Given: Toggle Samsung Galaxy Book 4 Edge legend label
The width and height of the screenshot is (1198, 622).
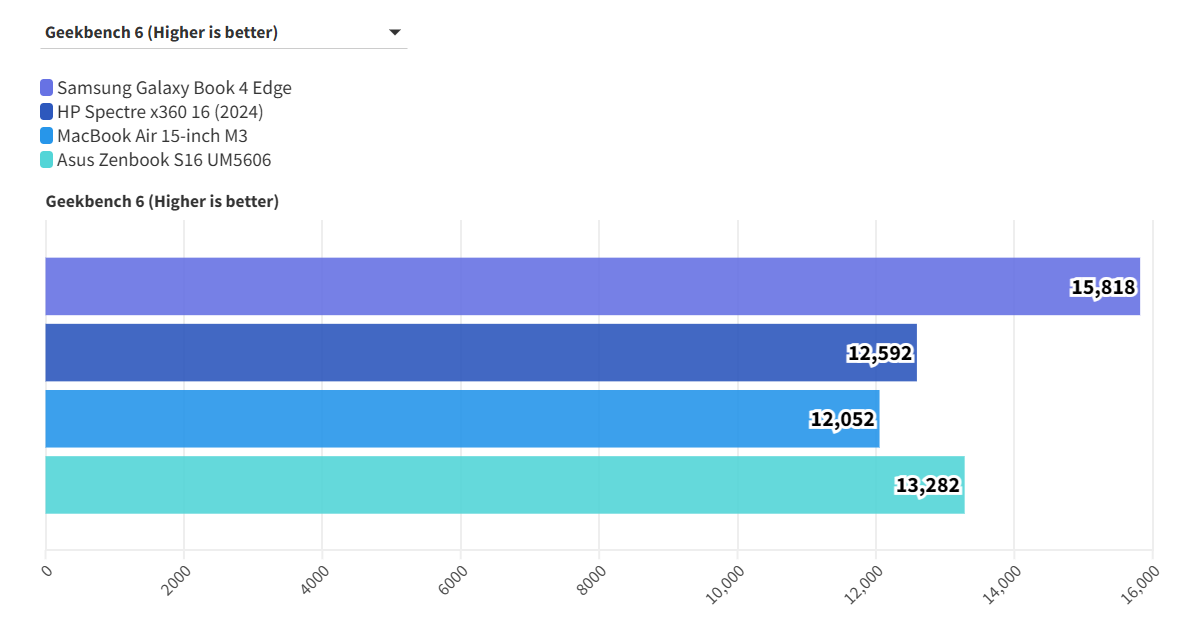Looking at the screenshot, I should (174, 88).
